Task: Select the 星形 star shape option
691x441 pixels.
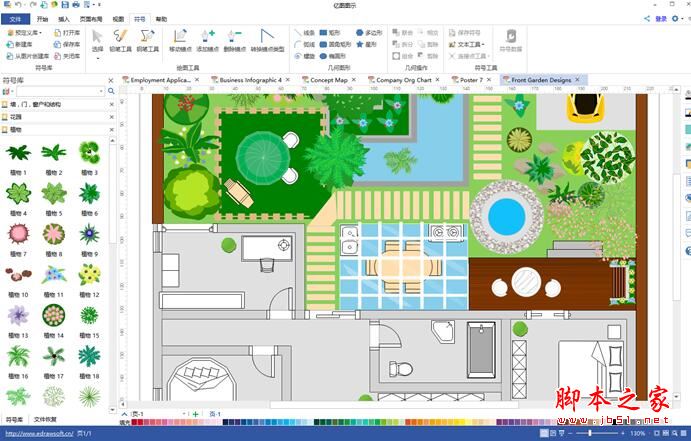Action: (367, 44)
